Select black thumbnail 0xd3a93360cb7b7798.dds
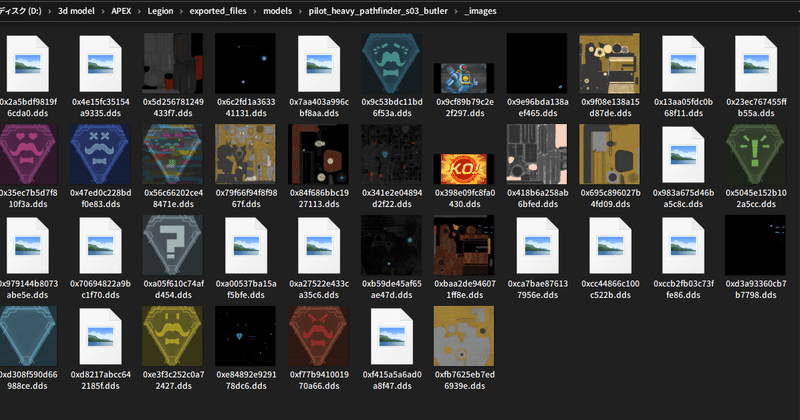Viewport: 800px width, 420px height. pyautogui.click(x=756, y=245)
